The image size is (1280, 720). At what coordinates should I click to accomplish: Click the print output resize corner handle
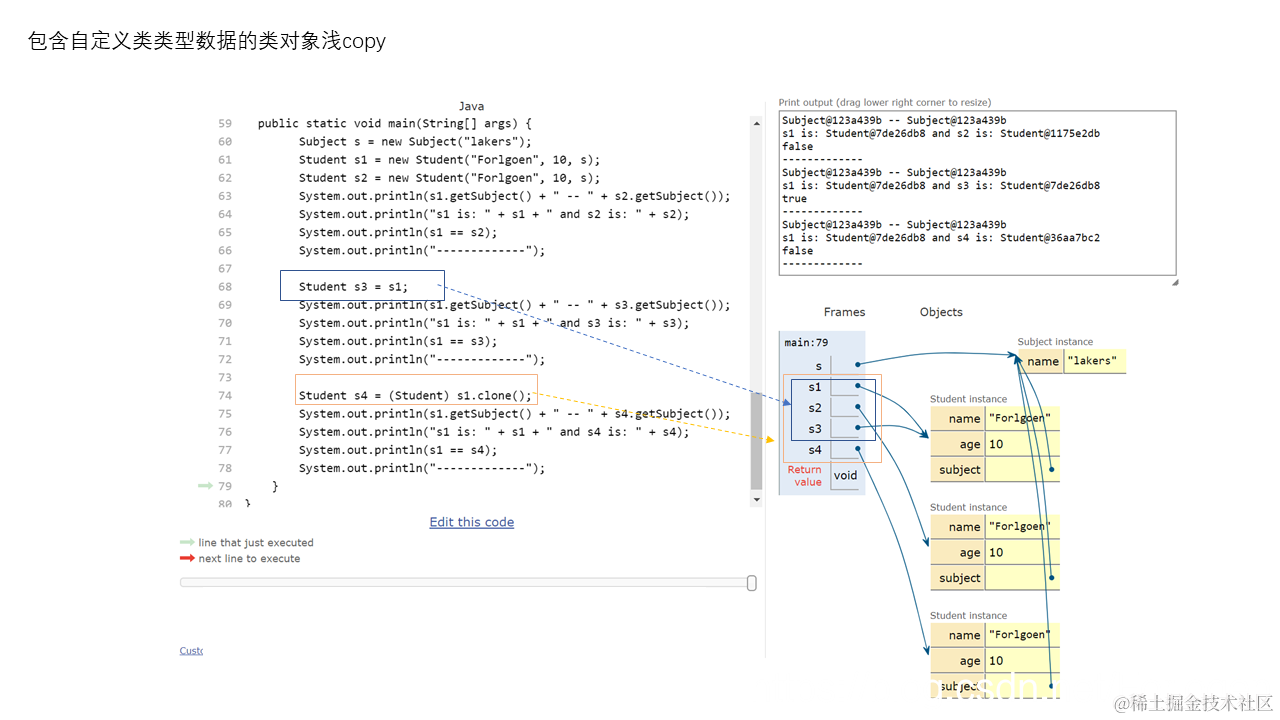coord(1175,282)
